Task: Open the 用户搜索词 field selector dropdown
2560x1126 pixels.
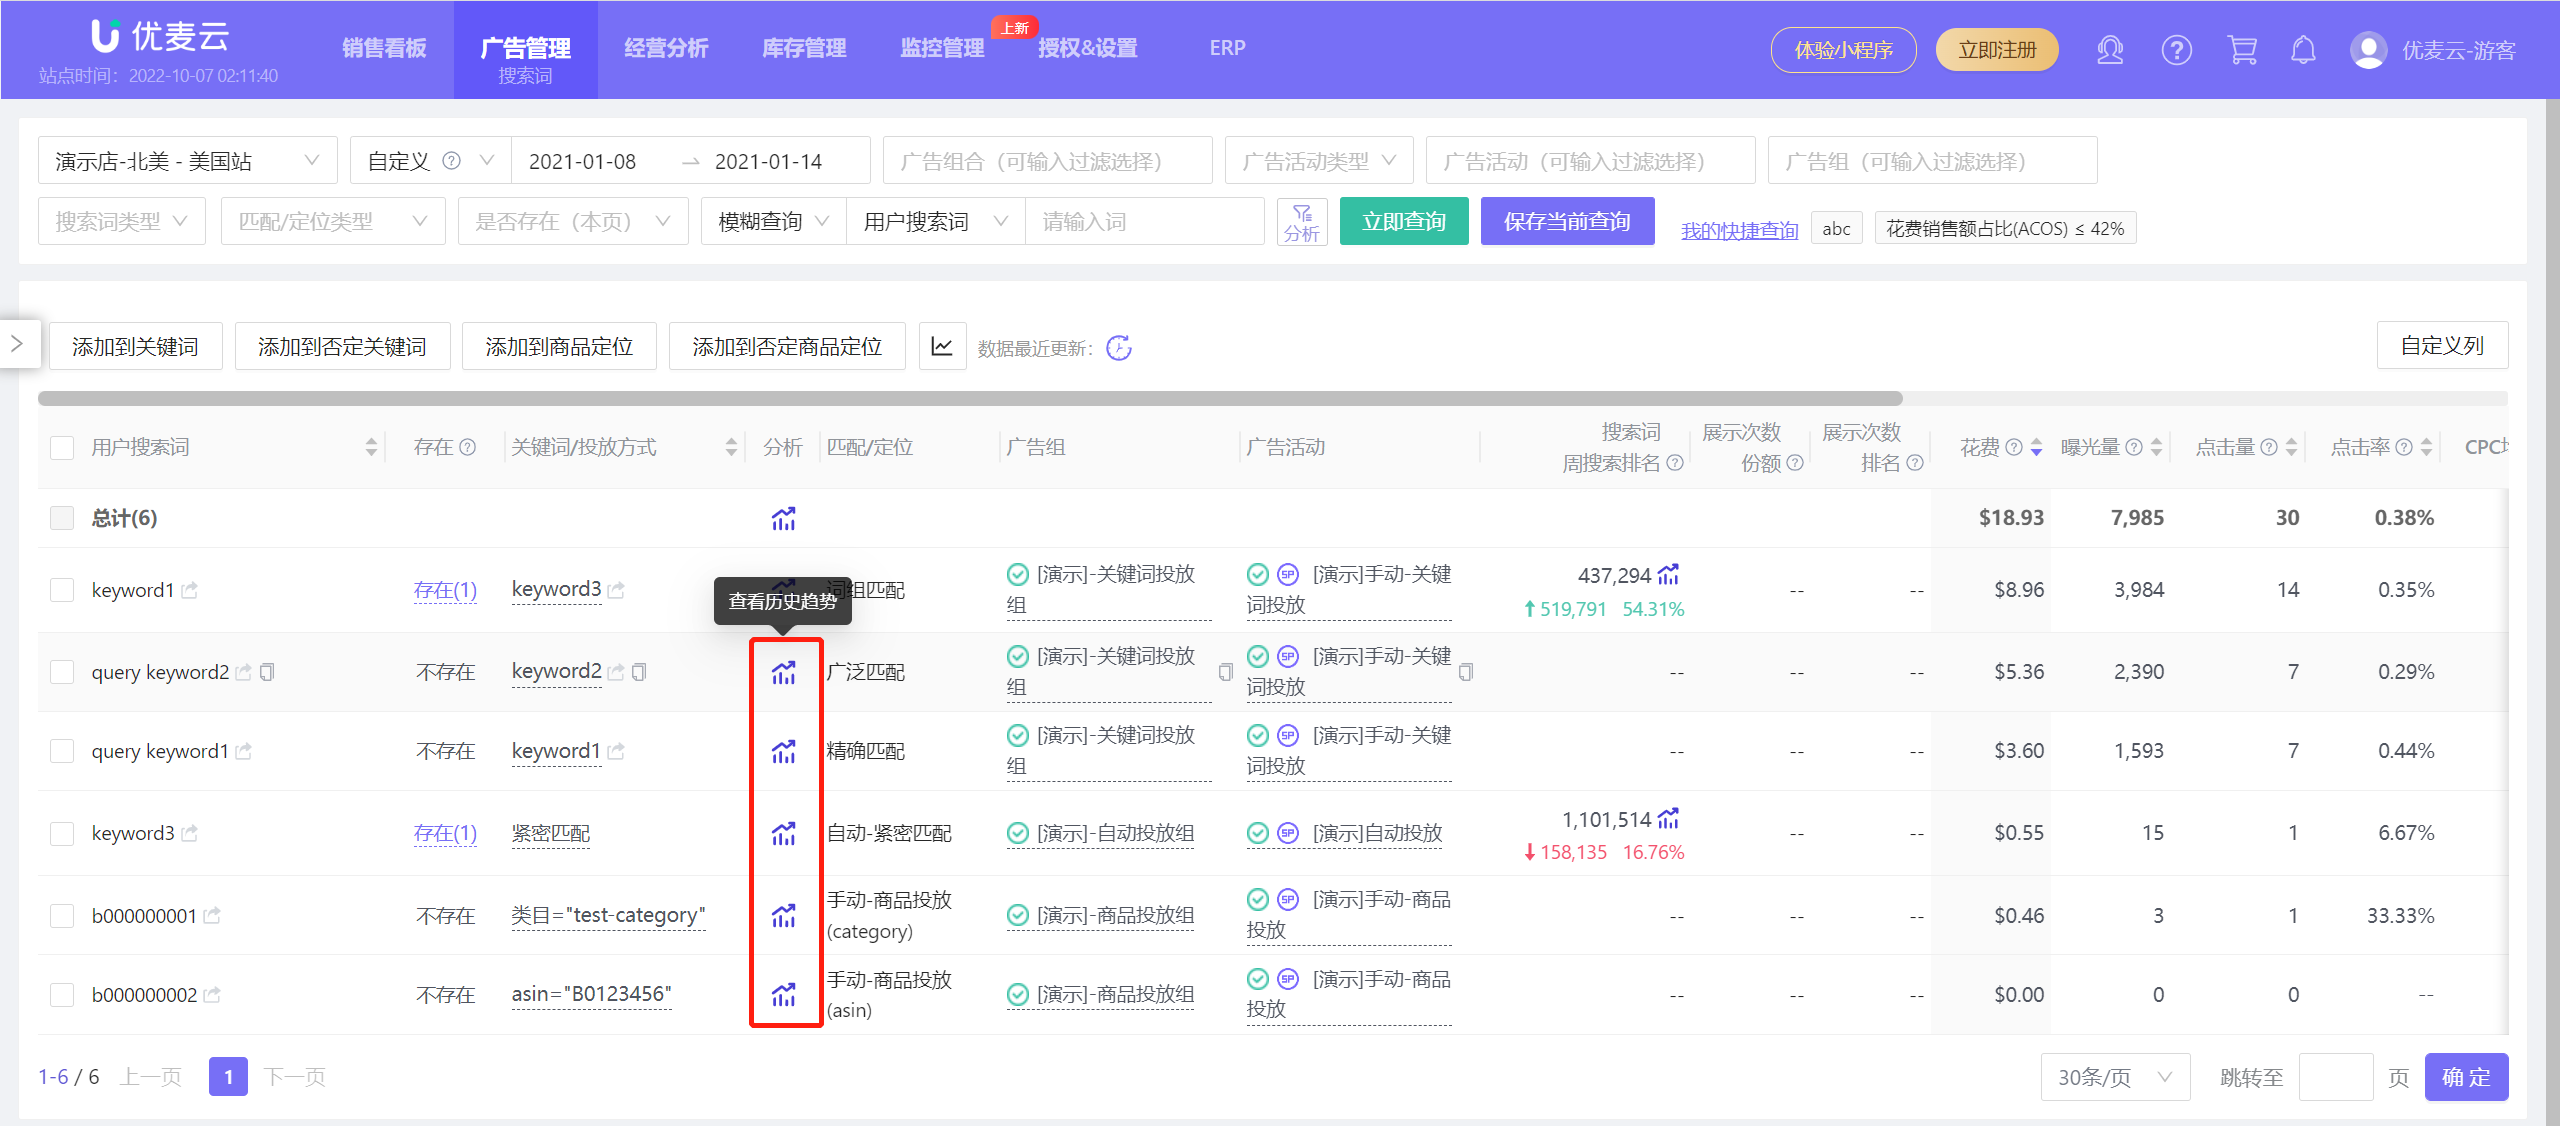Action: [x=936, y=222]
